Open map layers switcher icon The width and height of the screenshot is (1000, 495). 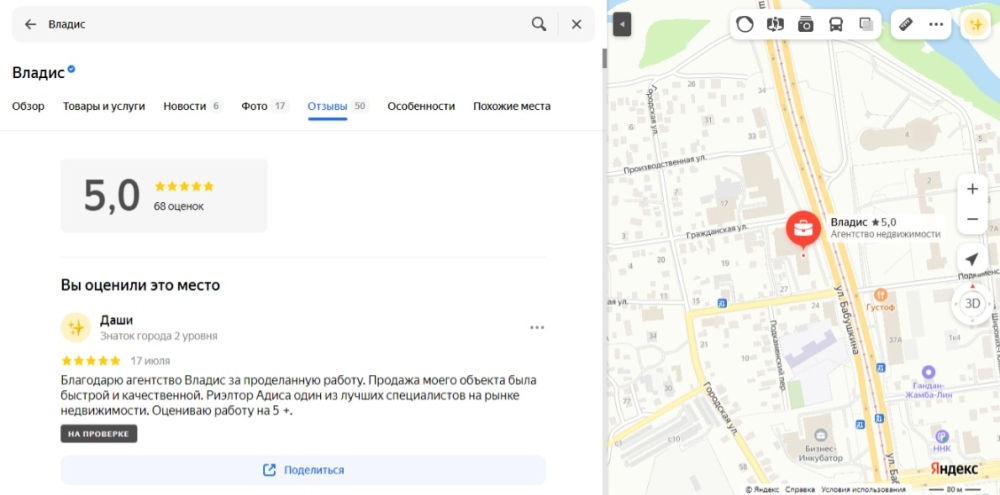(866, 25)
